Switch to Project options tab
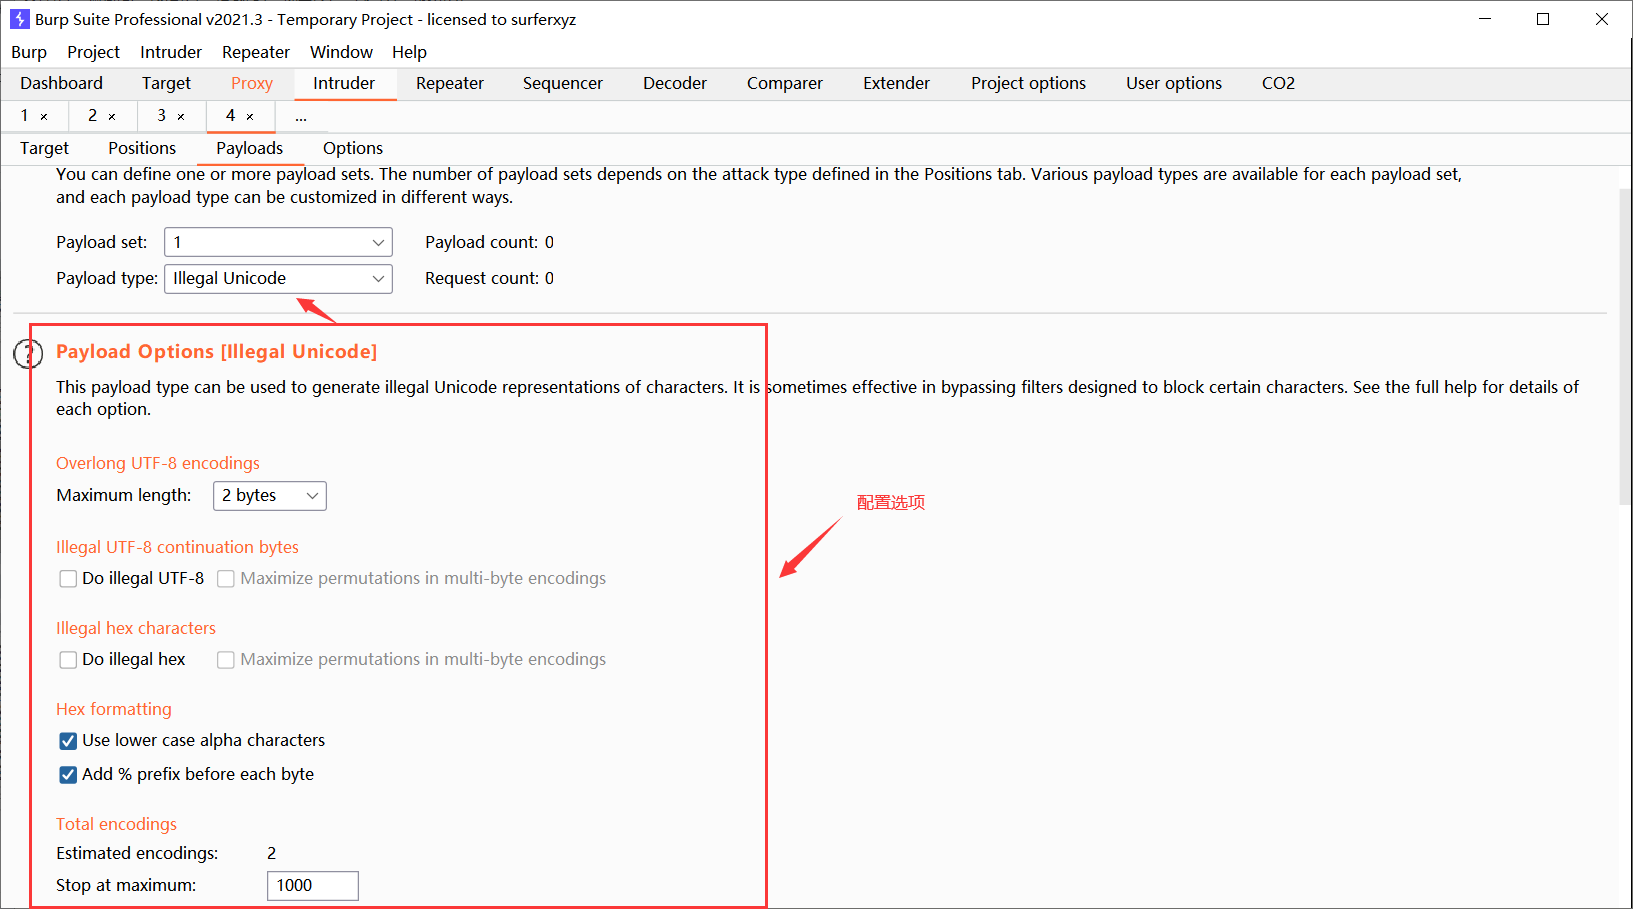The height and width of the screenshot is (909, 1633). [1028, 83]
